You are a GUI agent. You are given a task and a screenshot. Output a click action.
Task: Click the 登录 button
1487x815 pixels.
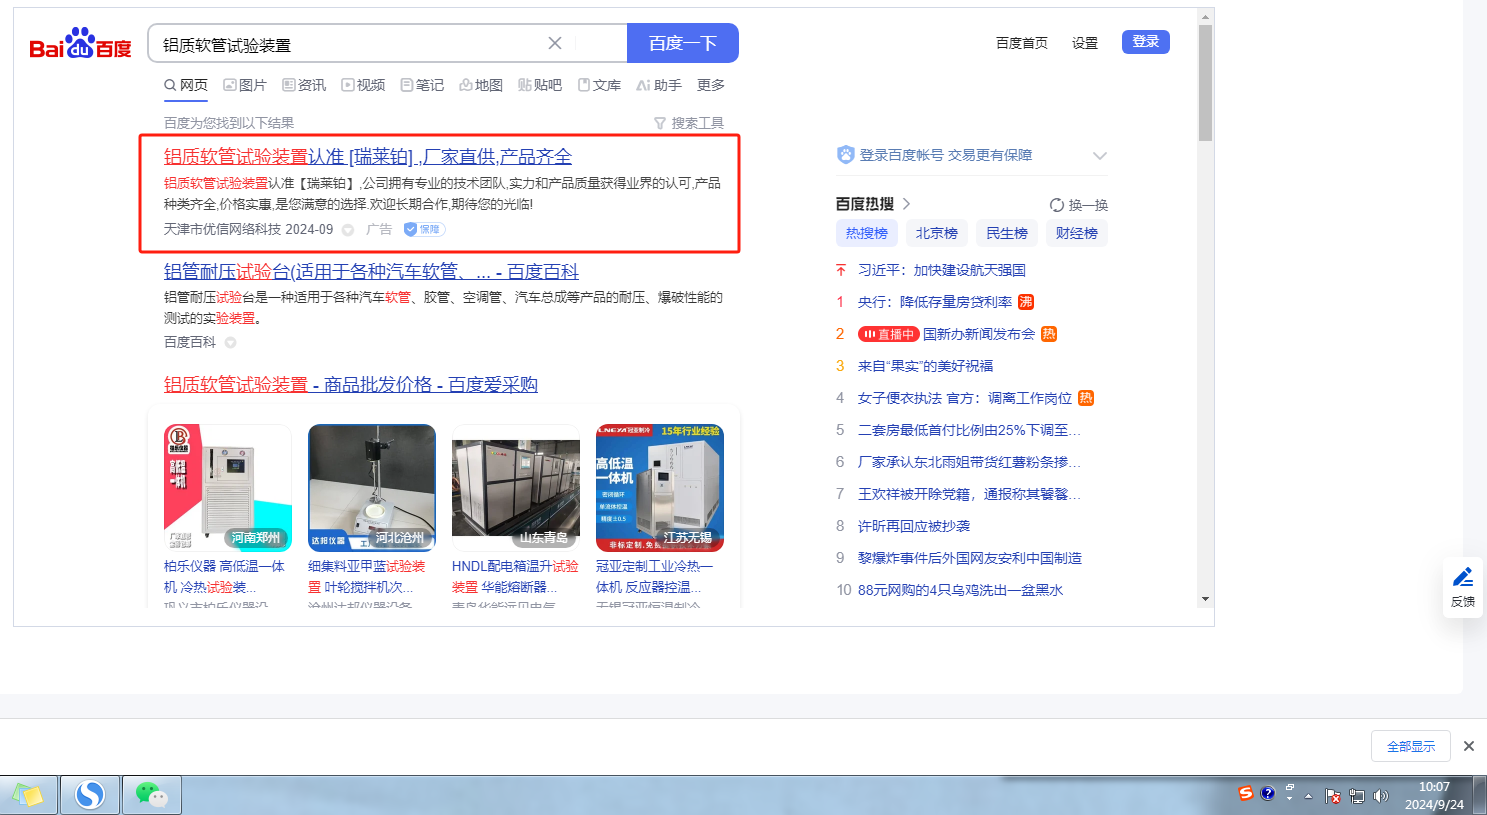tap(1145, 42)
